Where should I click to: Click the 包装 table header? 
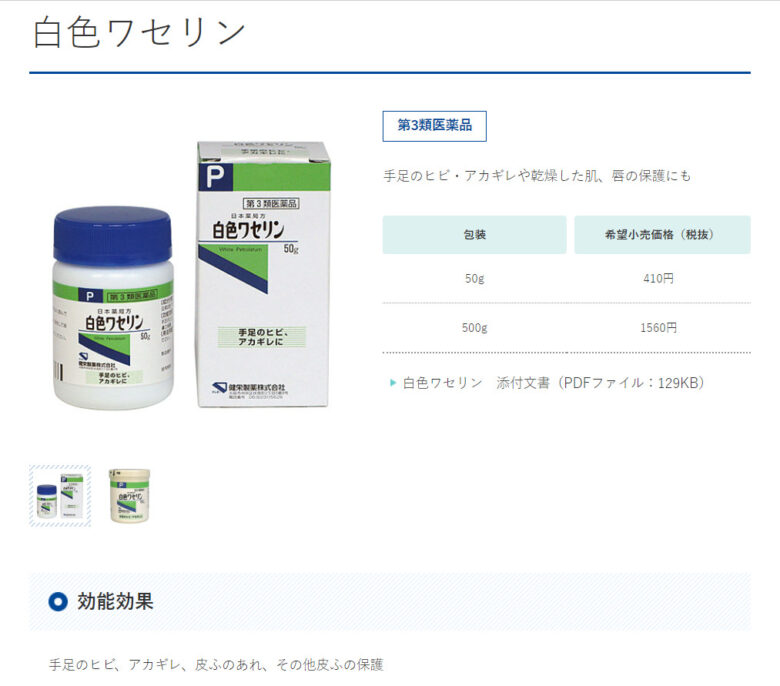[474, 235]
